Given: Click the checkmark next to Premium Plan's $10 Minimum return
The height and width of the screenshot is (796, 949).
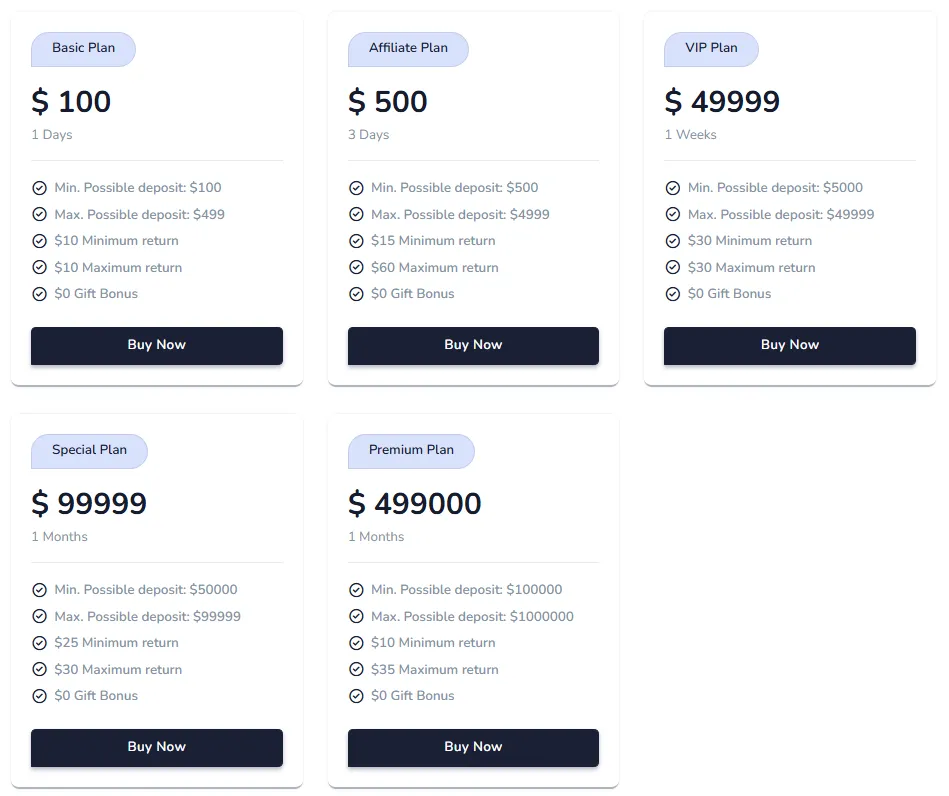Looking at the screenshot, I should [356, 642].
